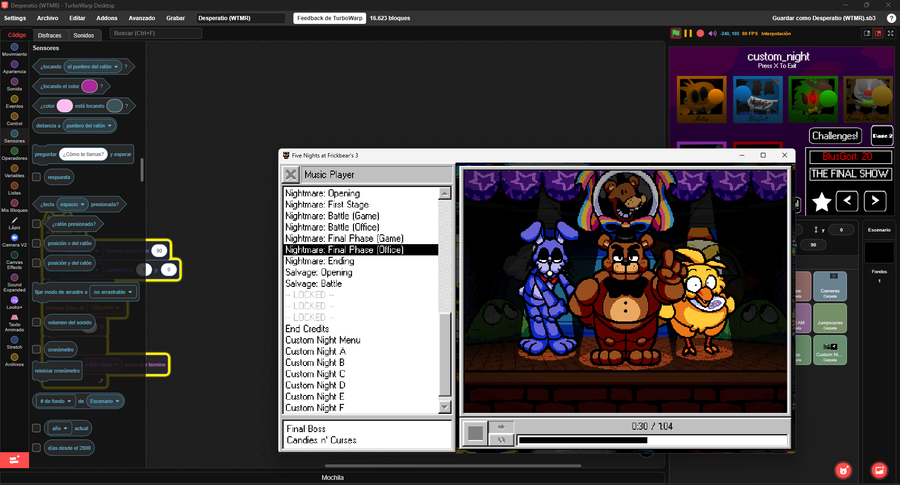Toggle the días desde el 2000 checkbox

click(x=36, y=448)
